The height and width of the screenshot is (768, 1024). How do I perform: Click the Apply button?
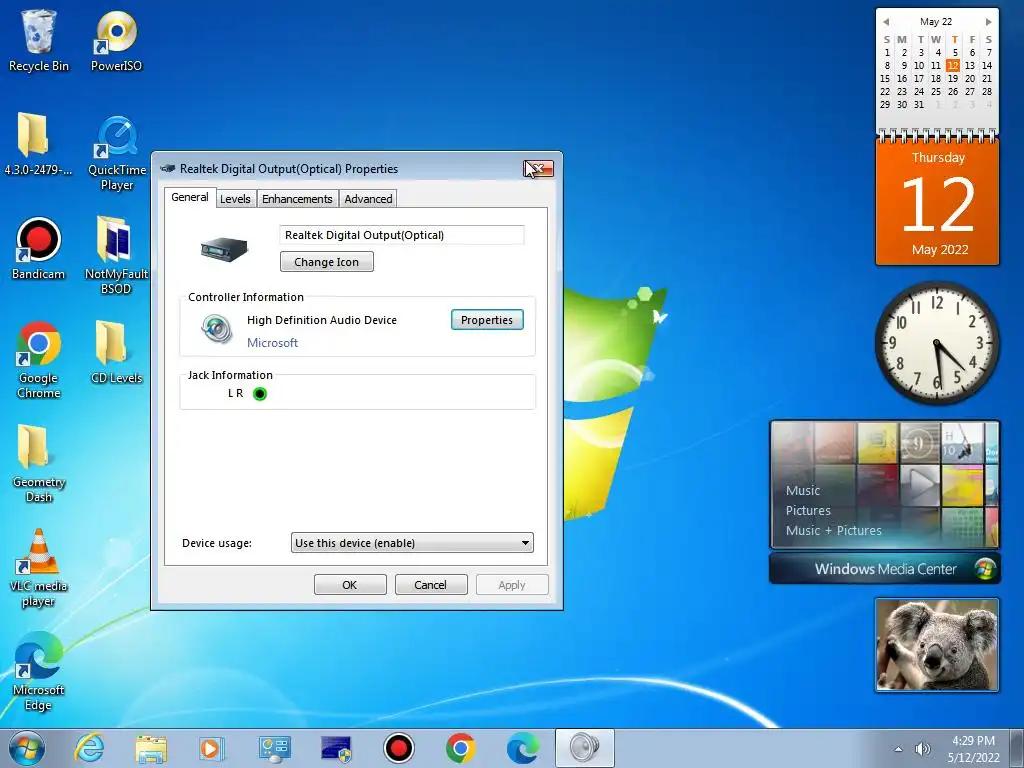point(512,584)
